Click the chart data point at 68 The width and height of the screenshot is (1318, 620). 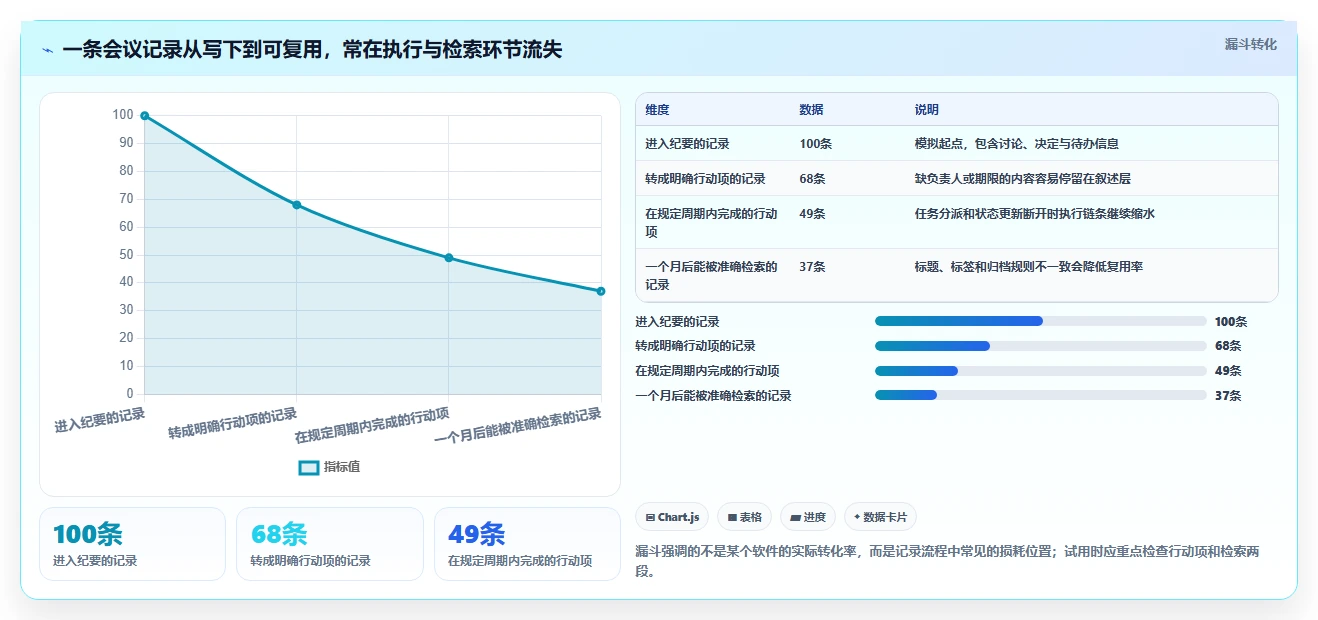tap(297, 205)
